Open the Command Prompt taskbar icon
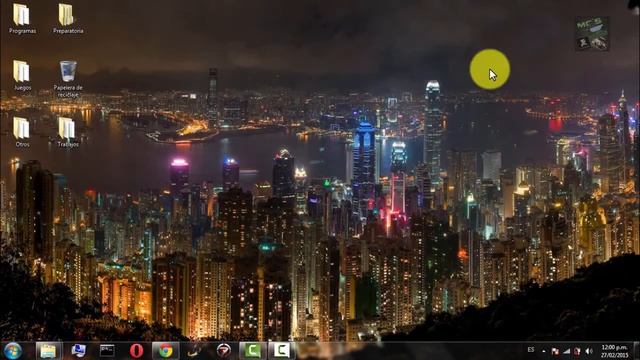 tap(107, 351)
